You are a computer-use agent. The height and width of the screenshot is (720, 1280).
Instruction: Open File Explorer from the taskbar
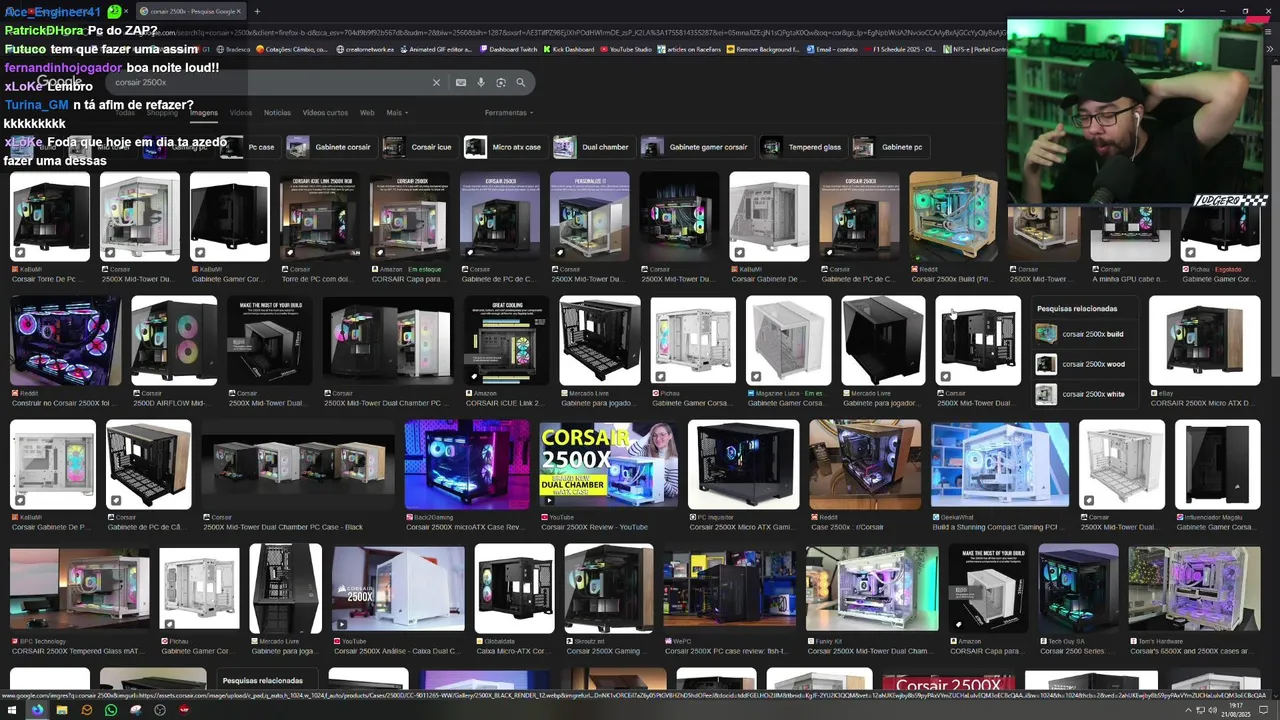[x=61, y=710]
